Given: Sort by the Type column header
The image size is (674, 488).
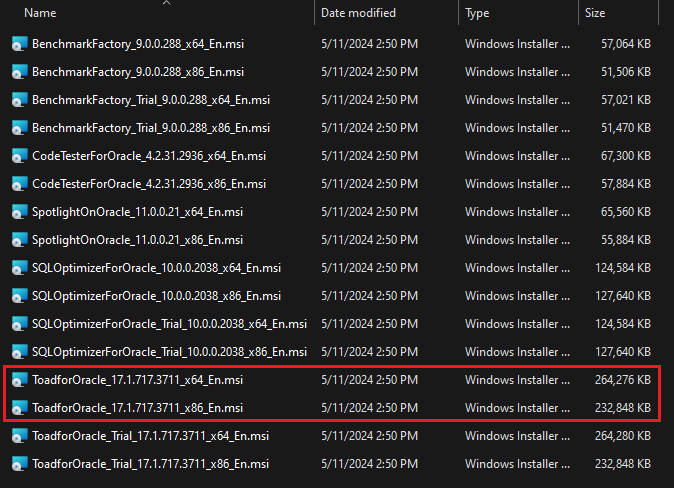Looking at the screenshot, I should coord(477,13).
